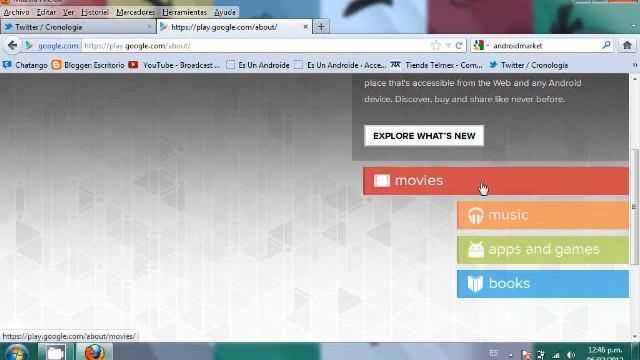This screenshot has height=360, width=640.
Task: Focus the androidmarket search field
Action: point(545,46)
